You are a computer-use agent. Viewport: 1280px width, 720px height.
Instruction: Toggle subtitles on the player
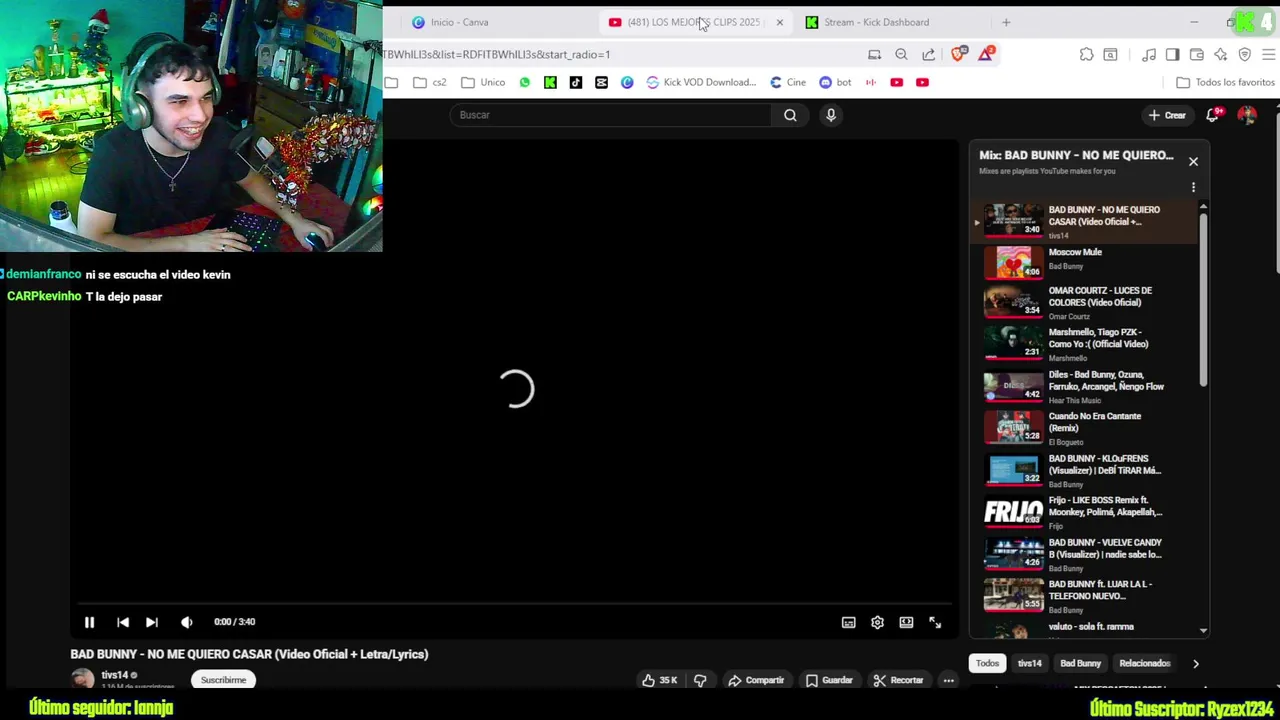pyautogui.click(x=848, y=622)
